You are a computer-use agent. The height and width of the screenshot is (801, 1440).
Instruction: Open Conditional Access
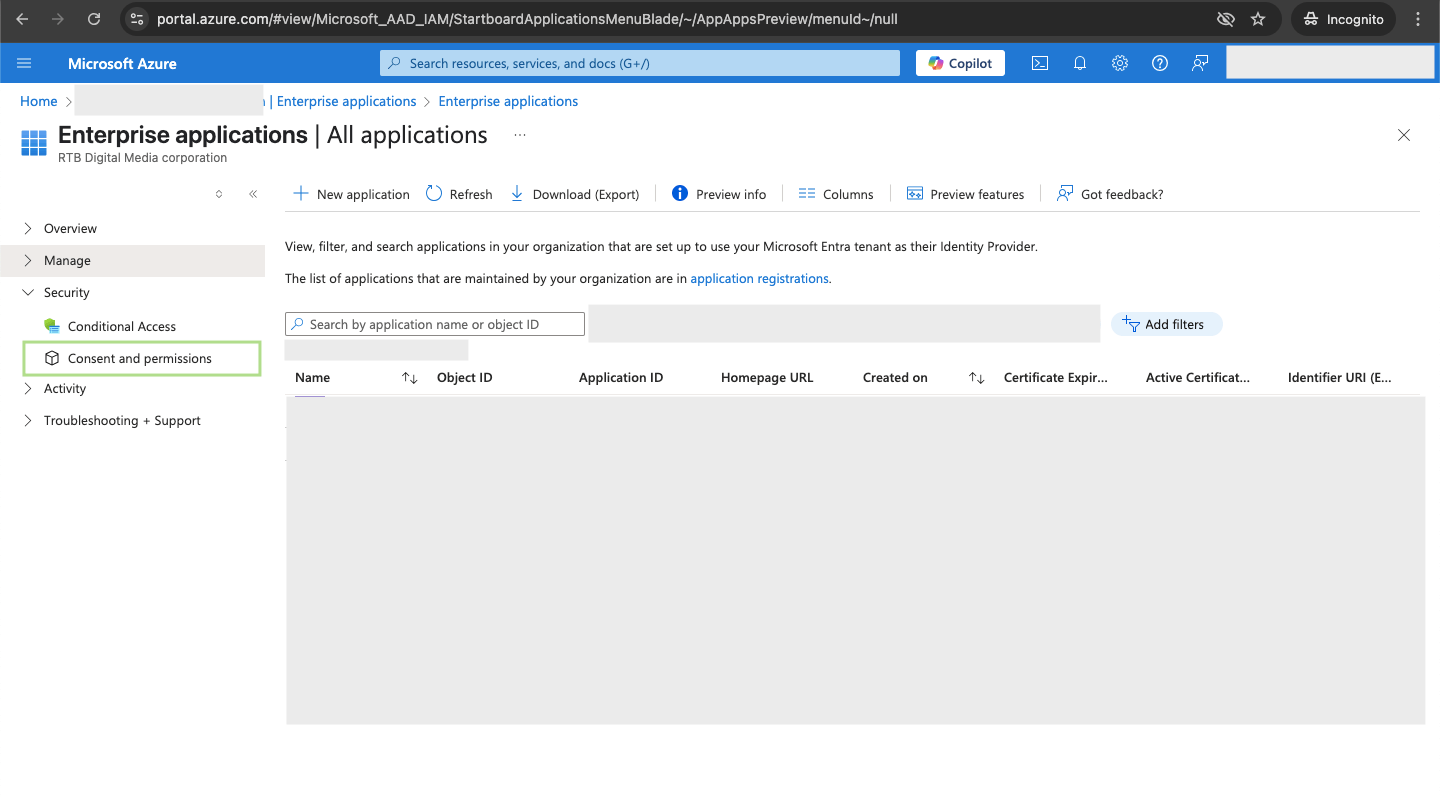click(121, 326)
